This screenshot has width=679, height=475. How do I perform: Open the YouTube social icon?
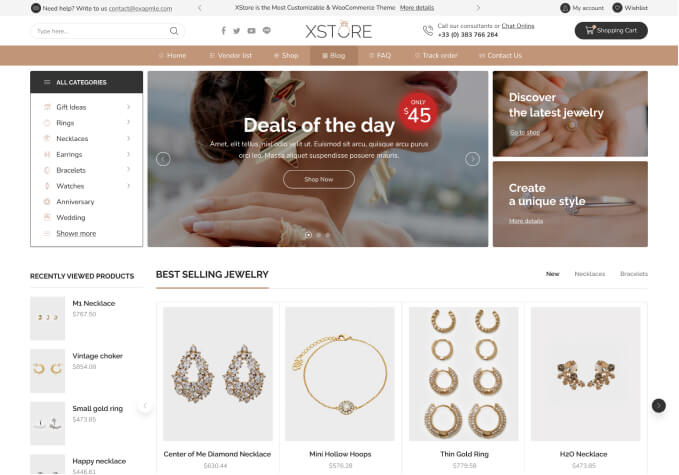(252, 31)
